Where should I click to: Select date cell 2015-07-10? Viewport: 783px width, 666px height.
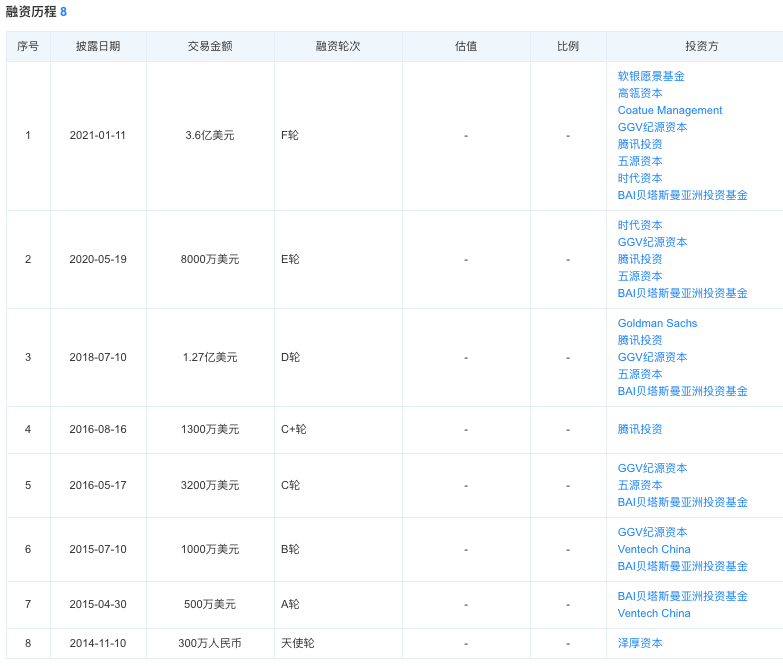pyautogui.click(x=98, y=549)
